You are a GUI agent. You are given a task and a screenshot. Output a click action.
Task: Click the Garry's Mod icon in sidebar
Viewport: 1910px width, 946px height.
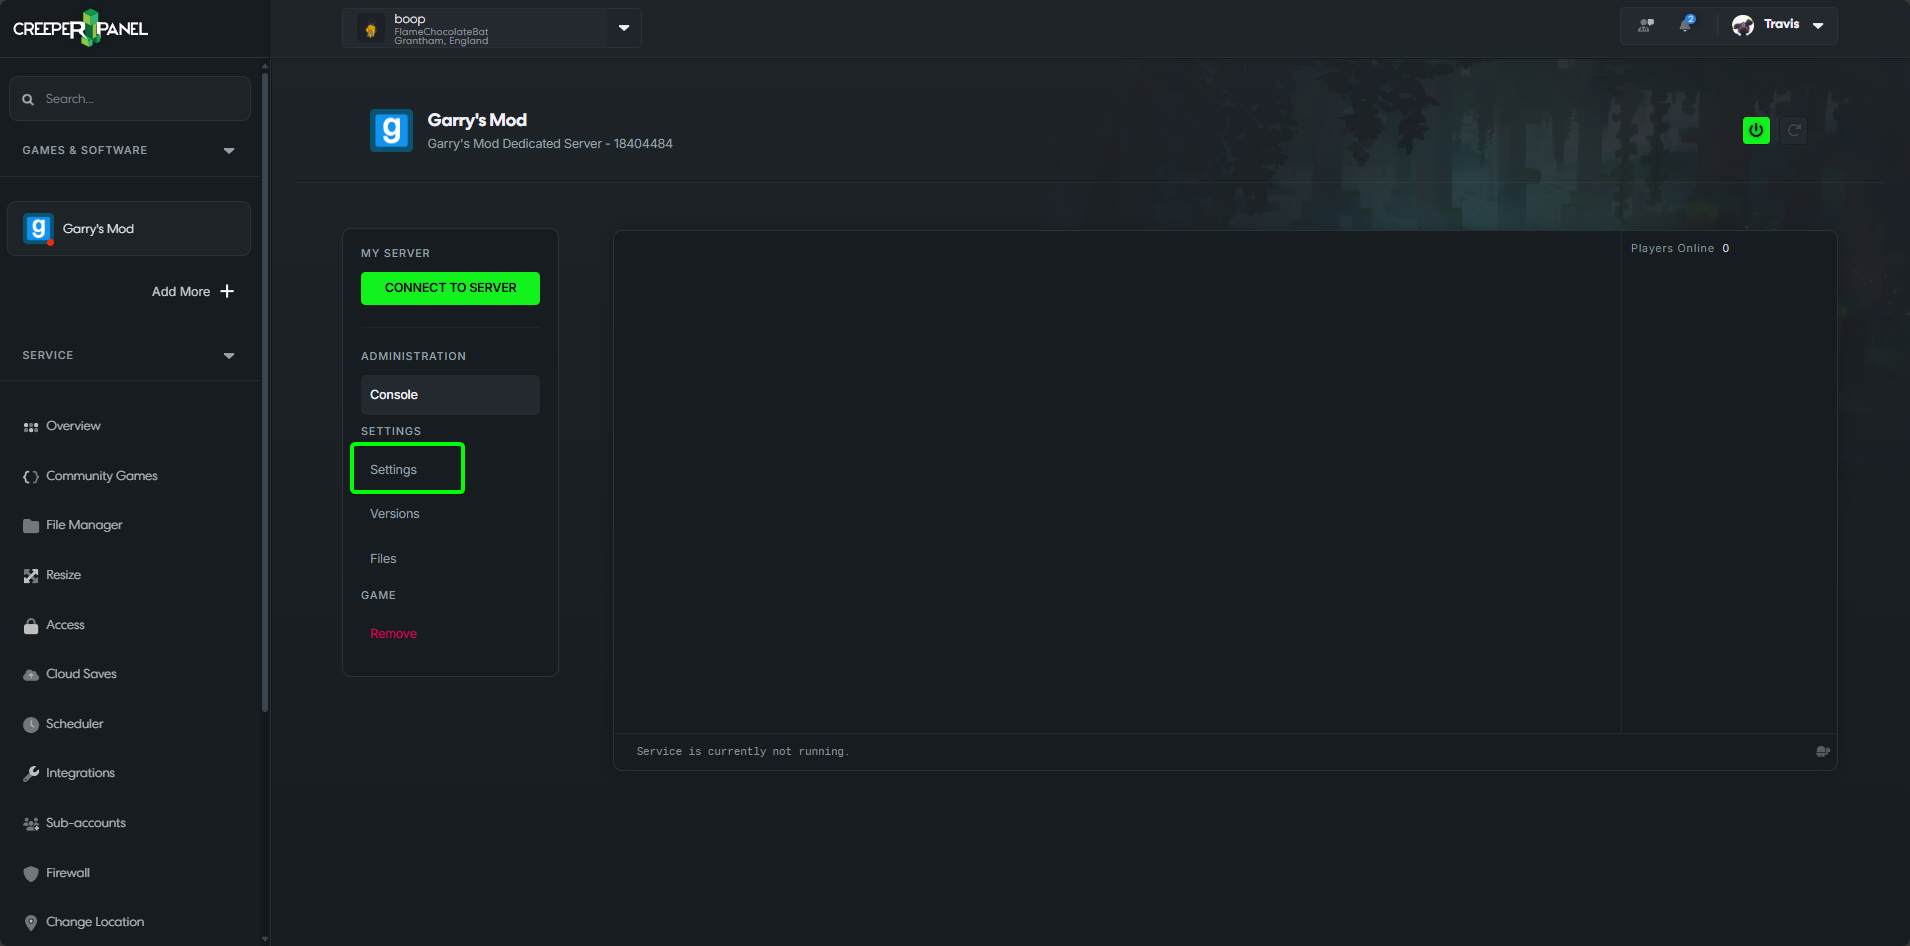38,229
